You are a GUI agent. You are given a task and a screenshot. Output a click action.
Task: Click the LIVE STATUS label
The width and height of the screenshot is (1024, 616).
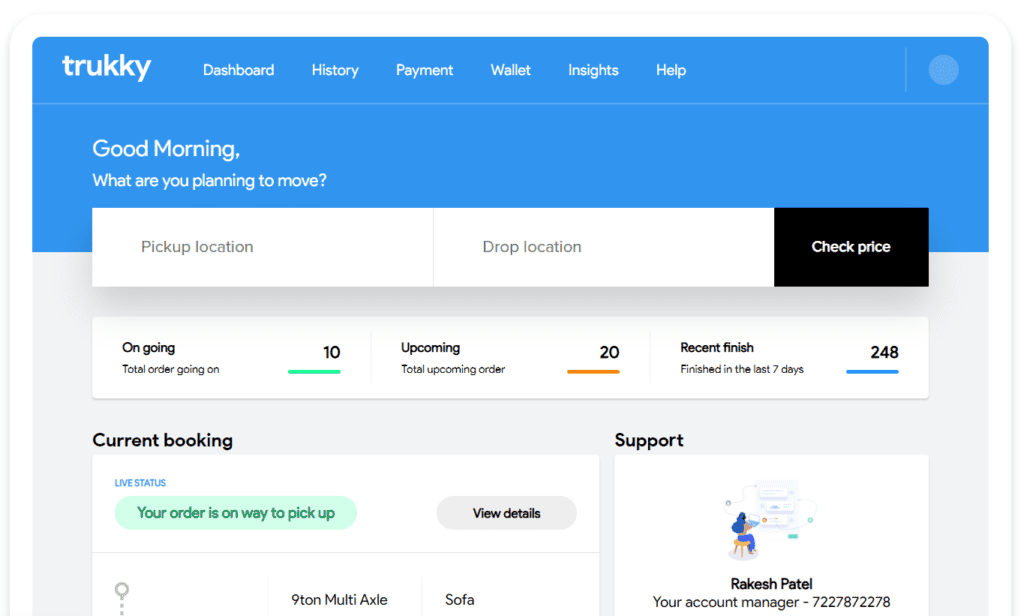tap(140, 483)
